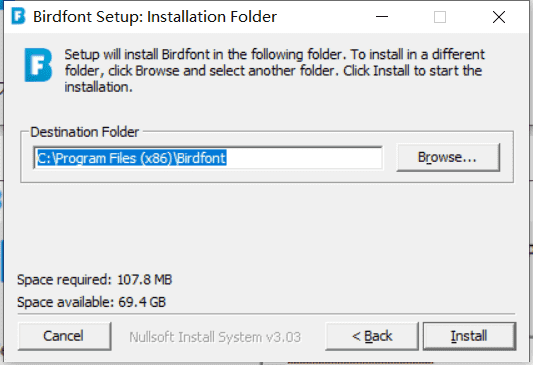Image resolution: width=533 pixels, height=365 pixels.
Task: Cancel the Birdfont installation
Action: point(65,336)
